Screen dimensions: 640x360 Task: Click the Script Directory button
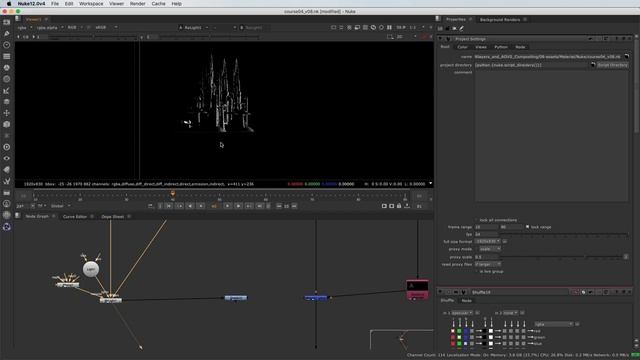pos(613,65)
